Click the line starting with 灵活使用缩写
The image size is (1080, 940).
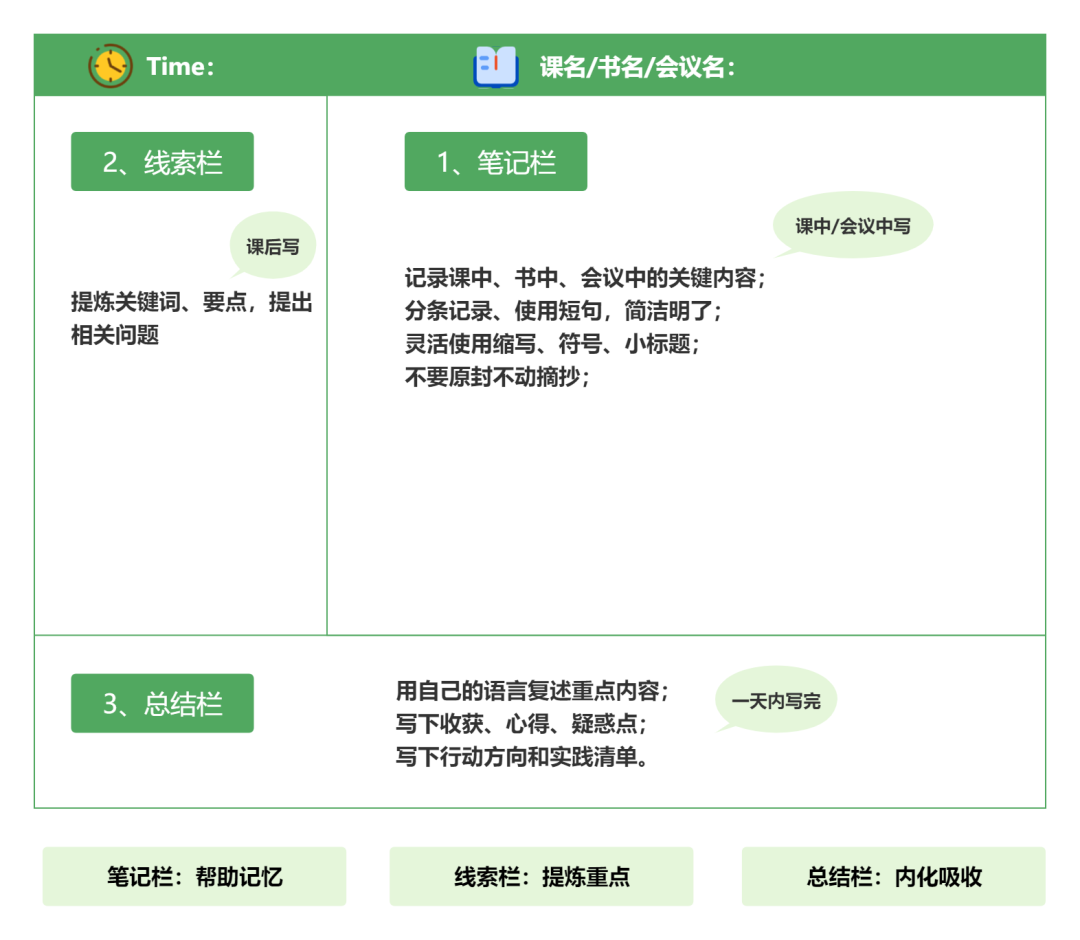click(552, 344)
